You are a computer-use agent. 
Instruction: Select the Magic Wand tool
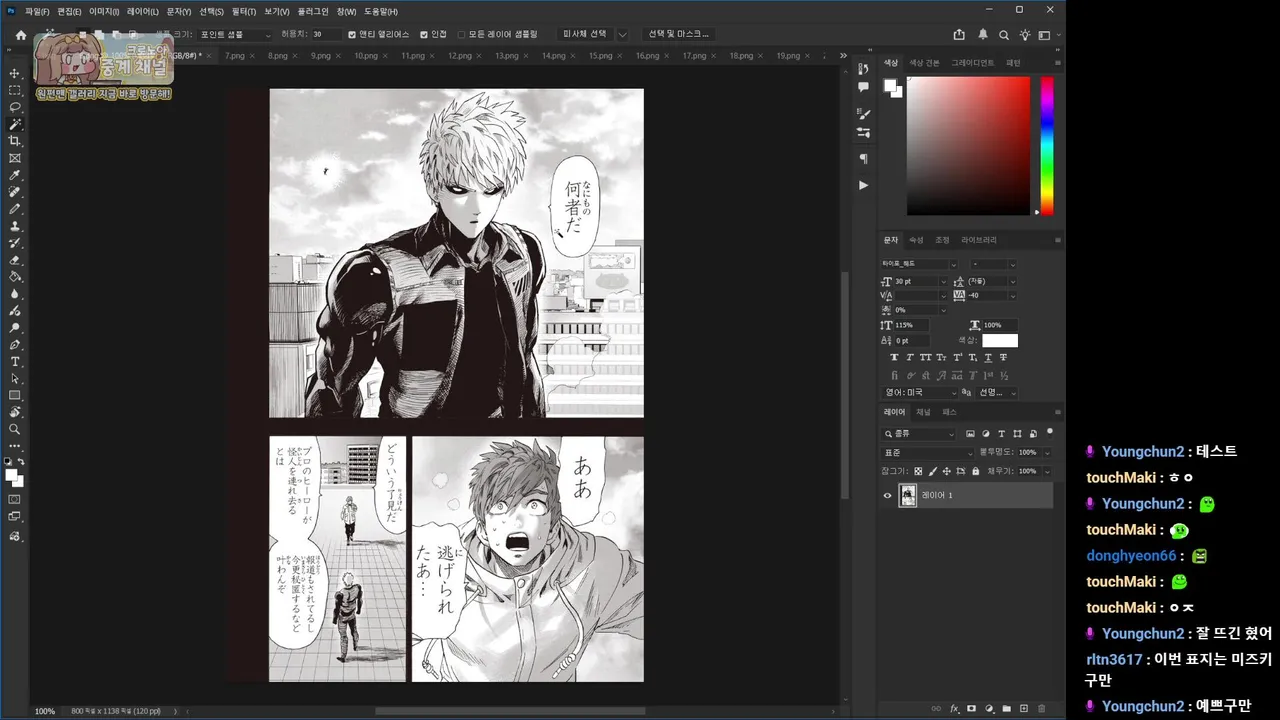coord(15,124)
